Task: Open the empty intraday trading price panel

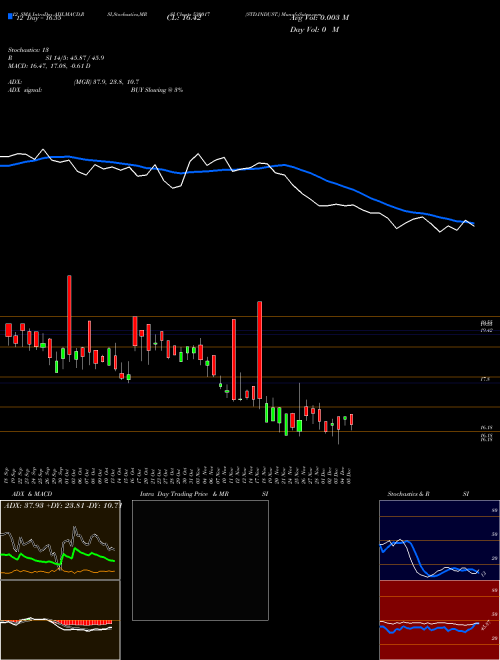Action: pyautogui.click(x=200, y=560)
